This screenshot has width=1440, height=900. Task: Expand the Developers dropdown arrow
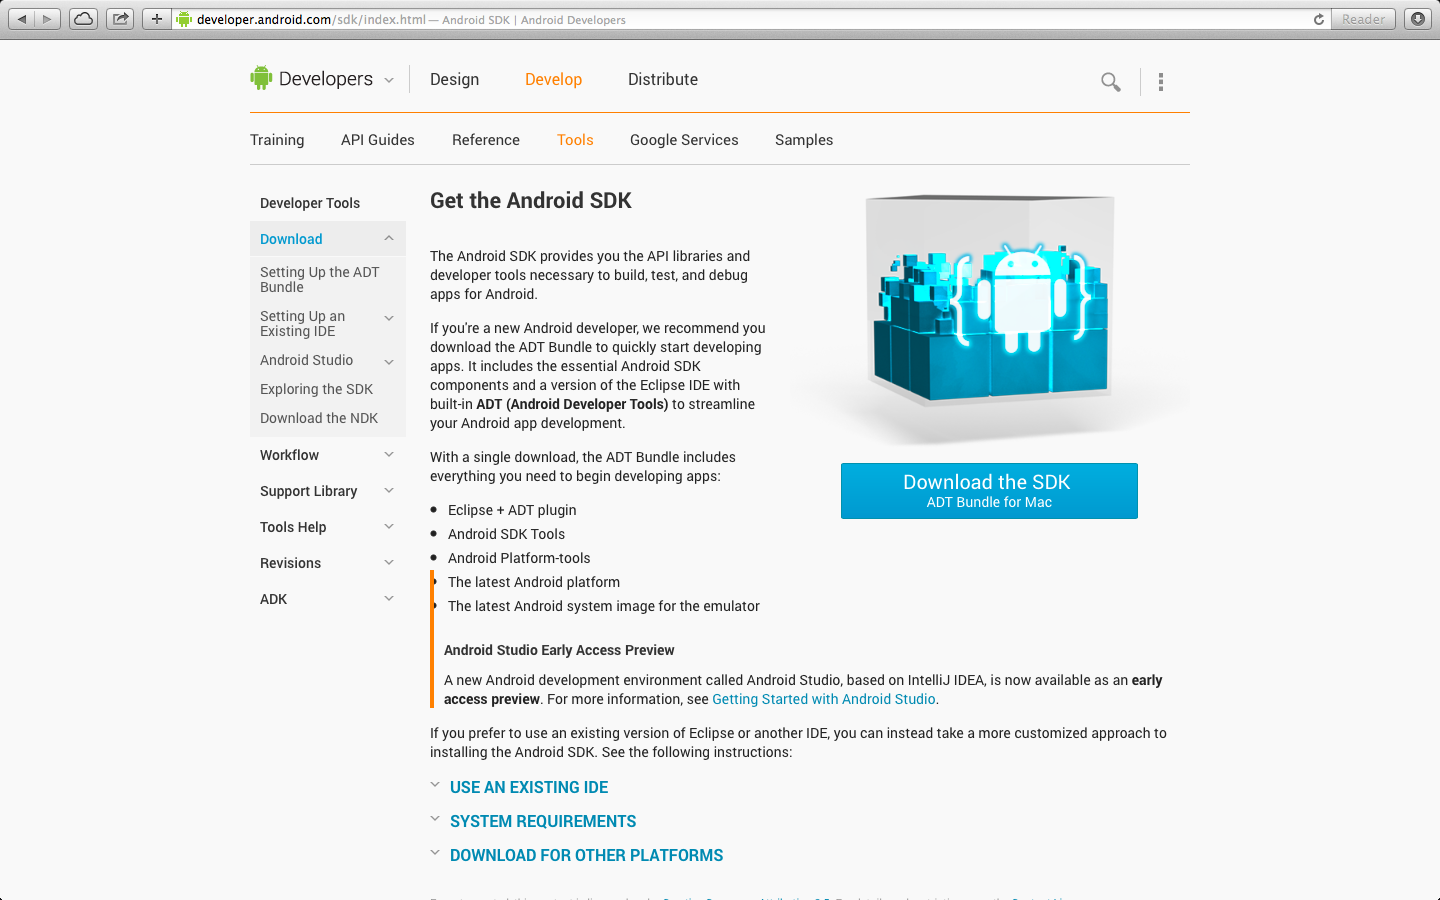[x=389, y=80]
